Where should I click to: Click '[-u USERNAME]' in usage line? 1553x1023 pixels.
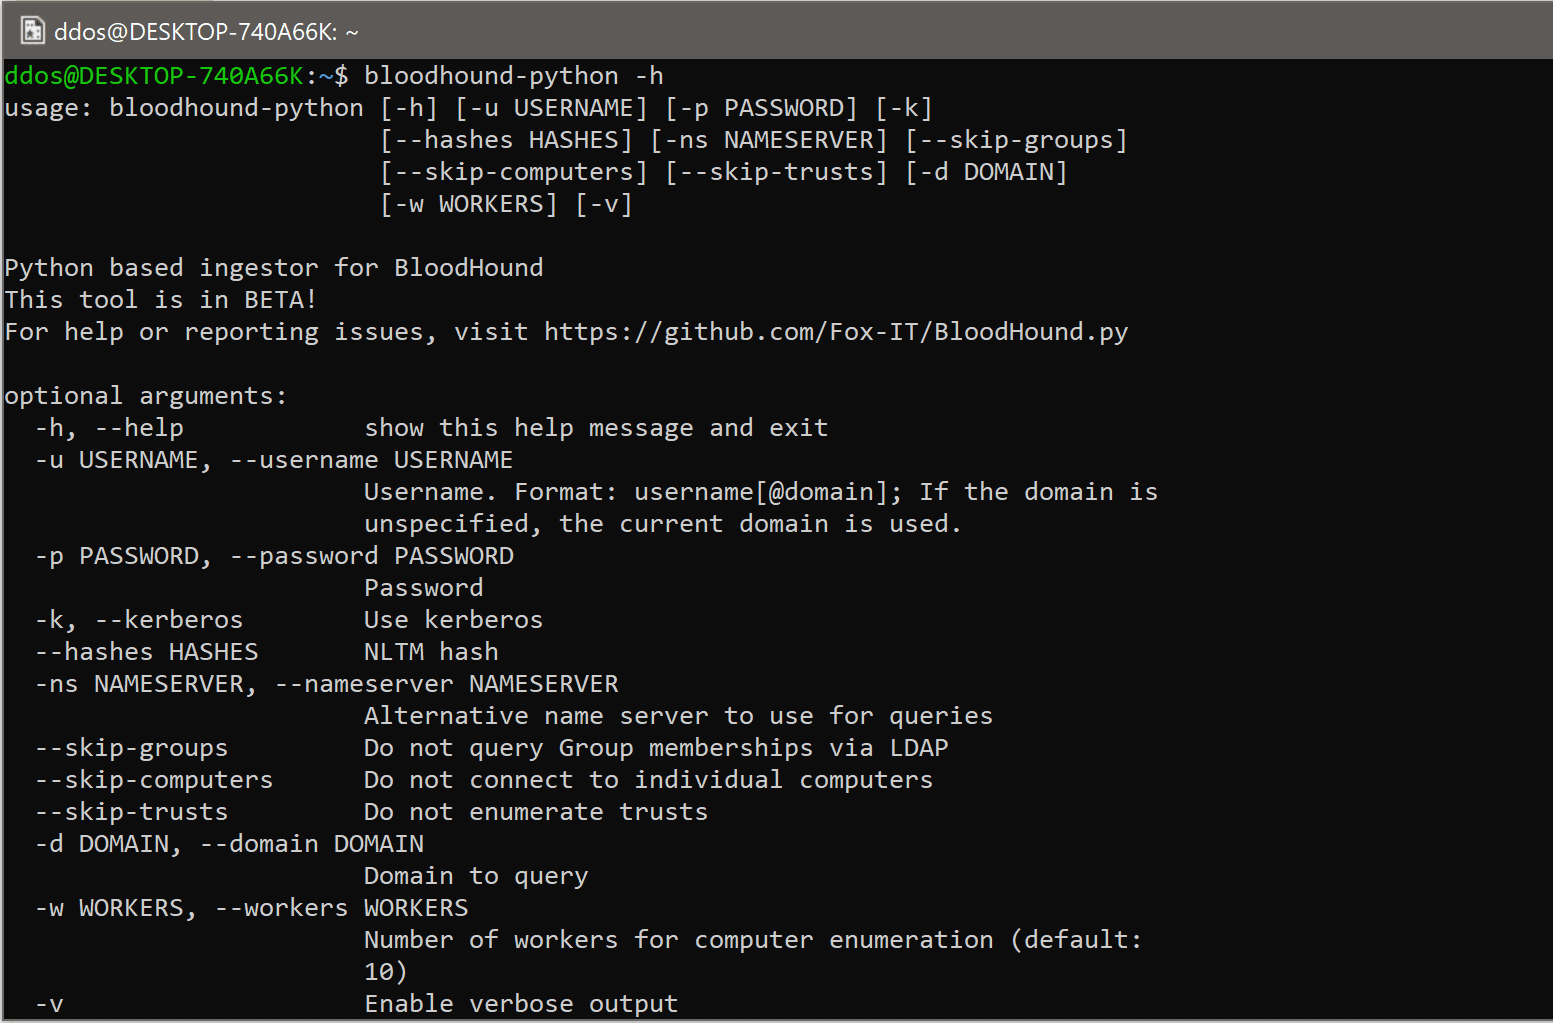[551, 108]
